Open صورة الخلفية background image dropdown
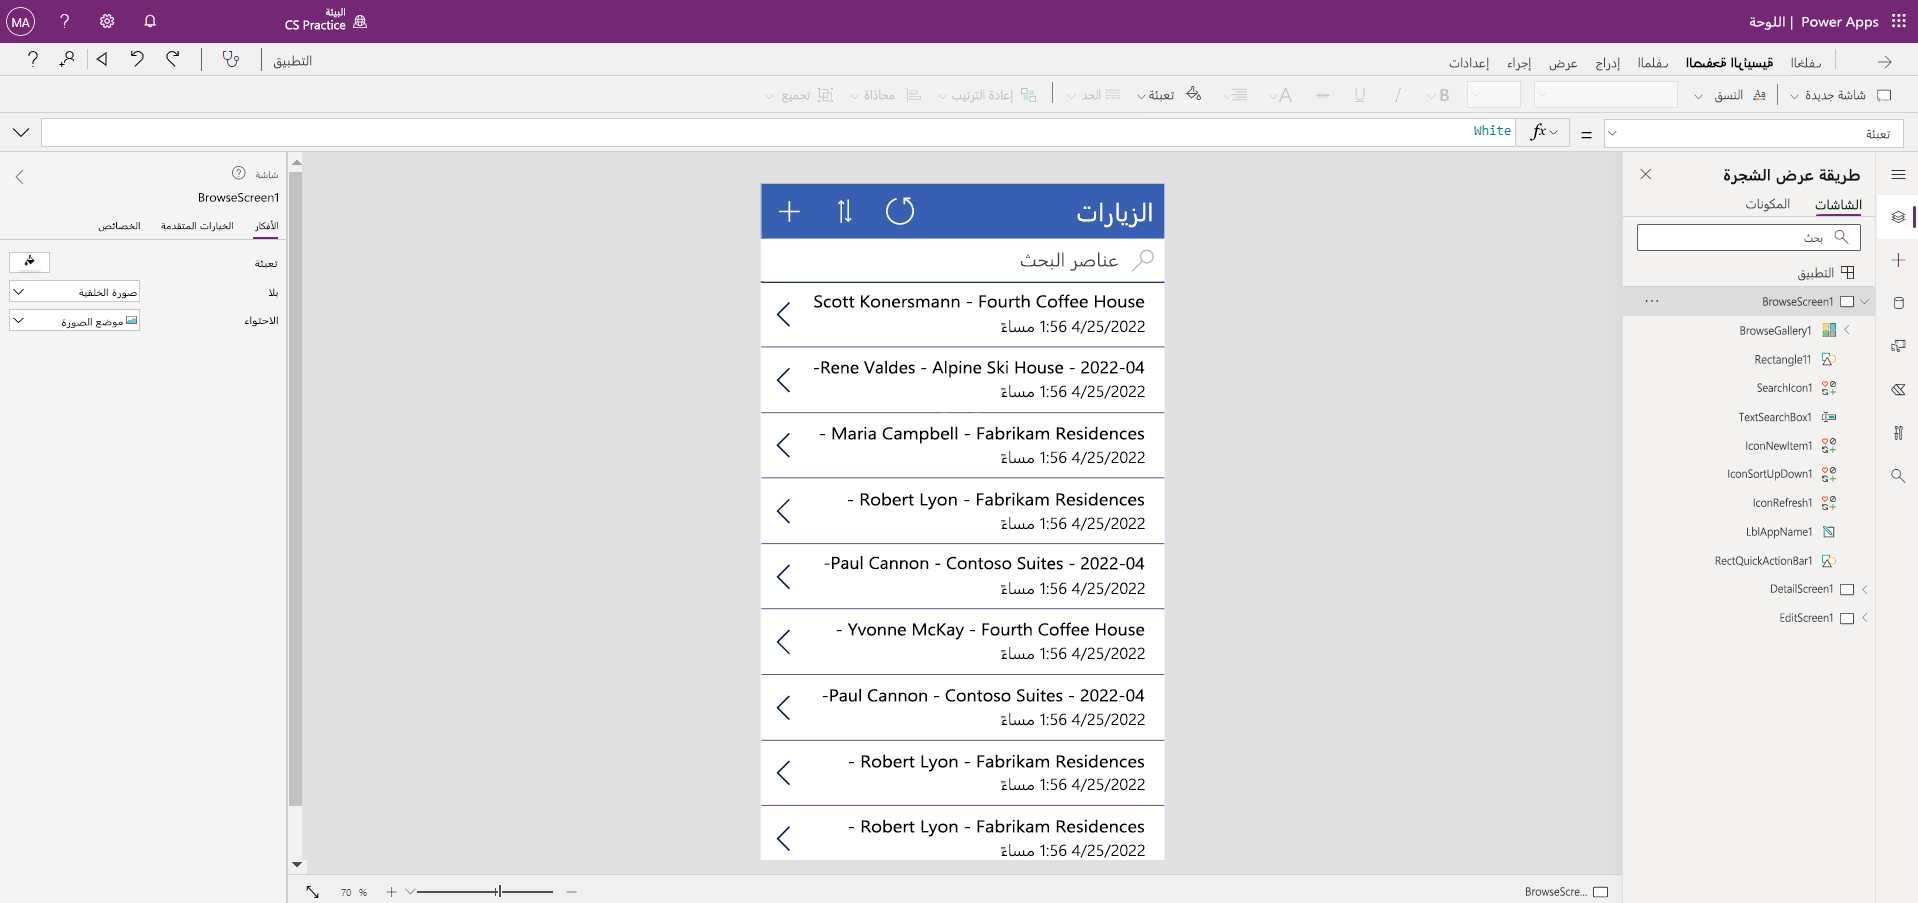The image size is (1918, 903). (74, 292)
